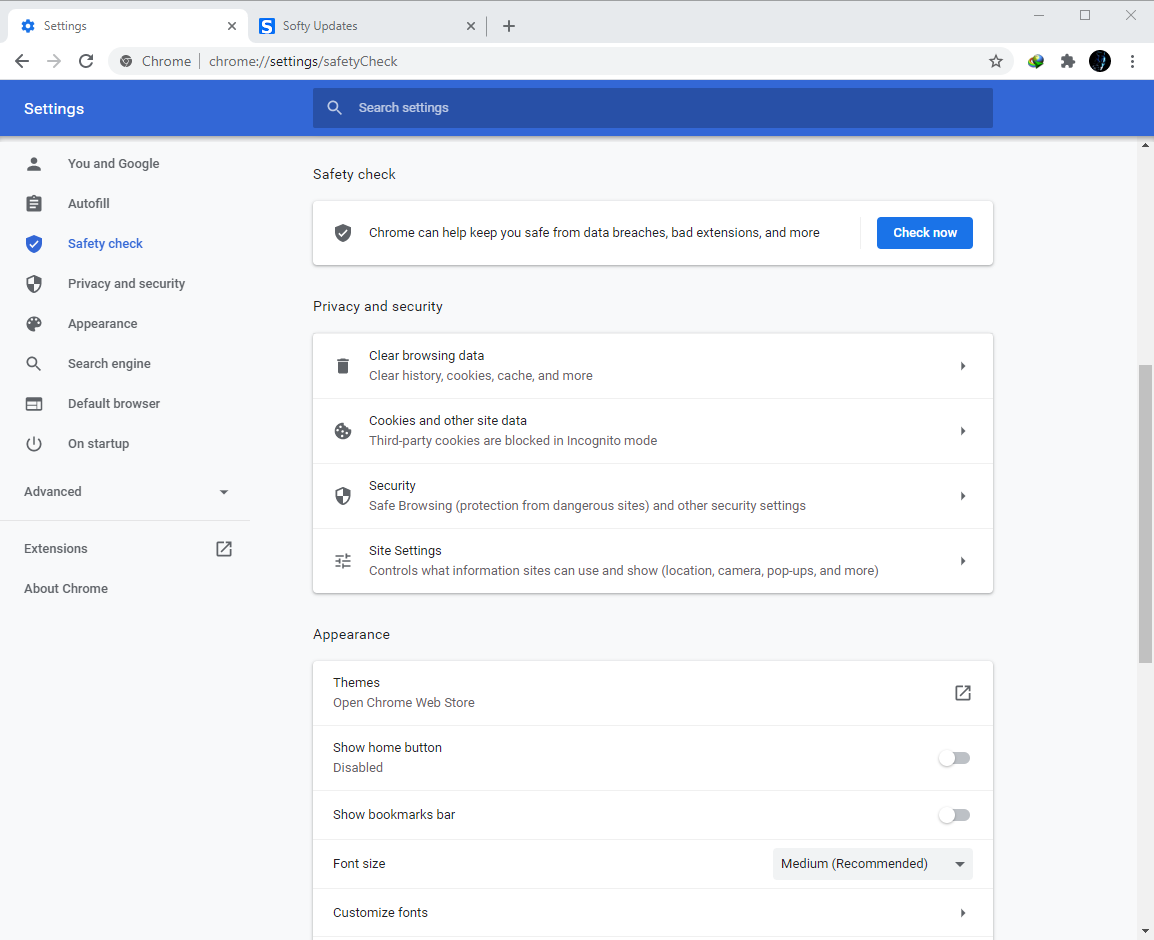This screenshot has height=940, width=1154.
Task: Open the Extensions puzzle icon
Action: point(1068,61)
